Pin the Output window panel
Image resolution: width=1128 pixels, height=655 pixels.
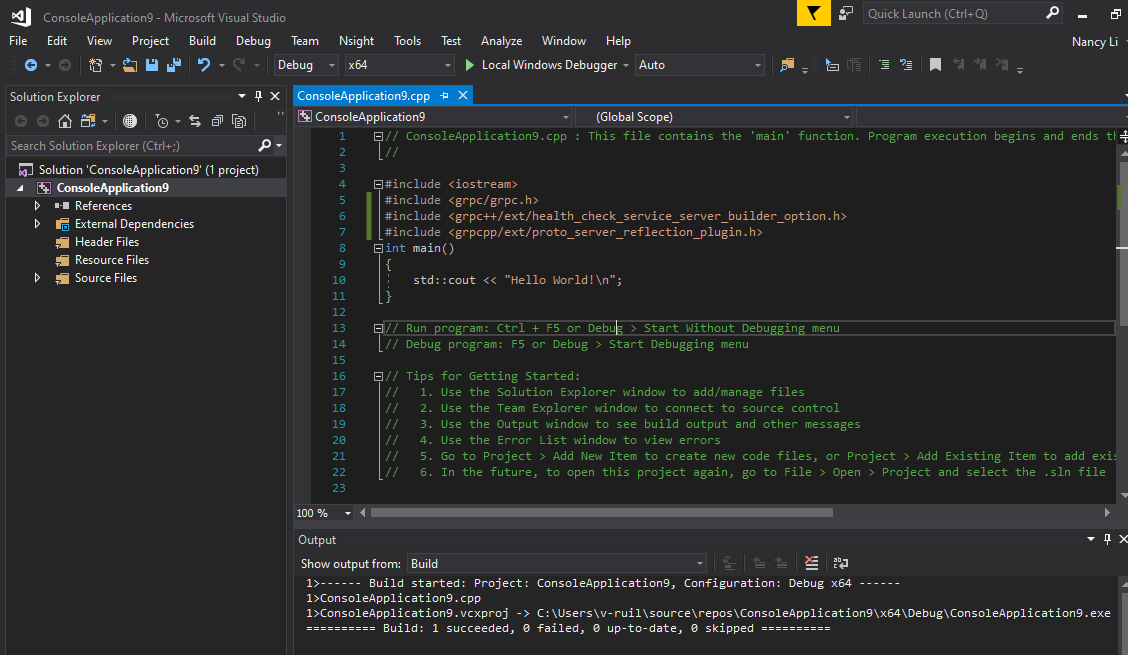[1107, 539]
